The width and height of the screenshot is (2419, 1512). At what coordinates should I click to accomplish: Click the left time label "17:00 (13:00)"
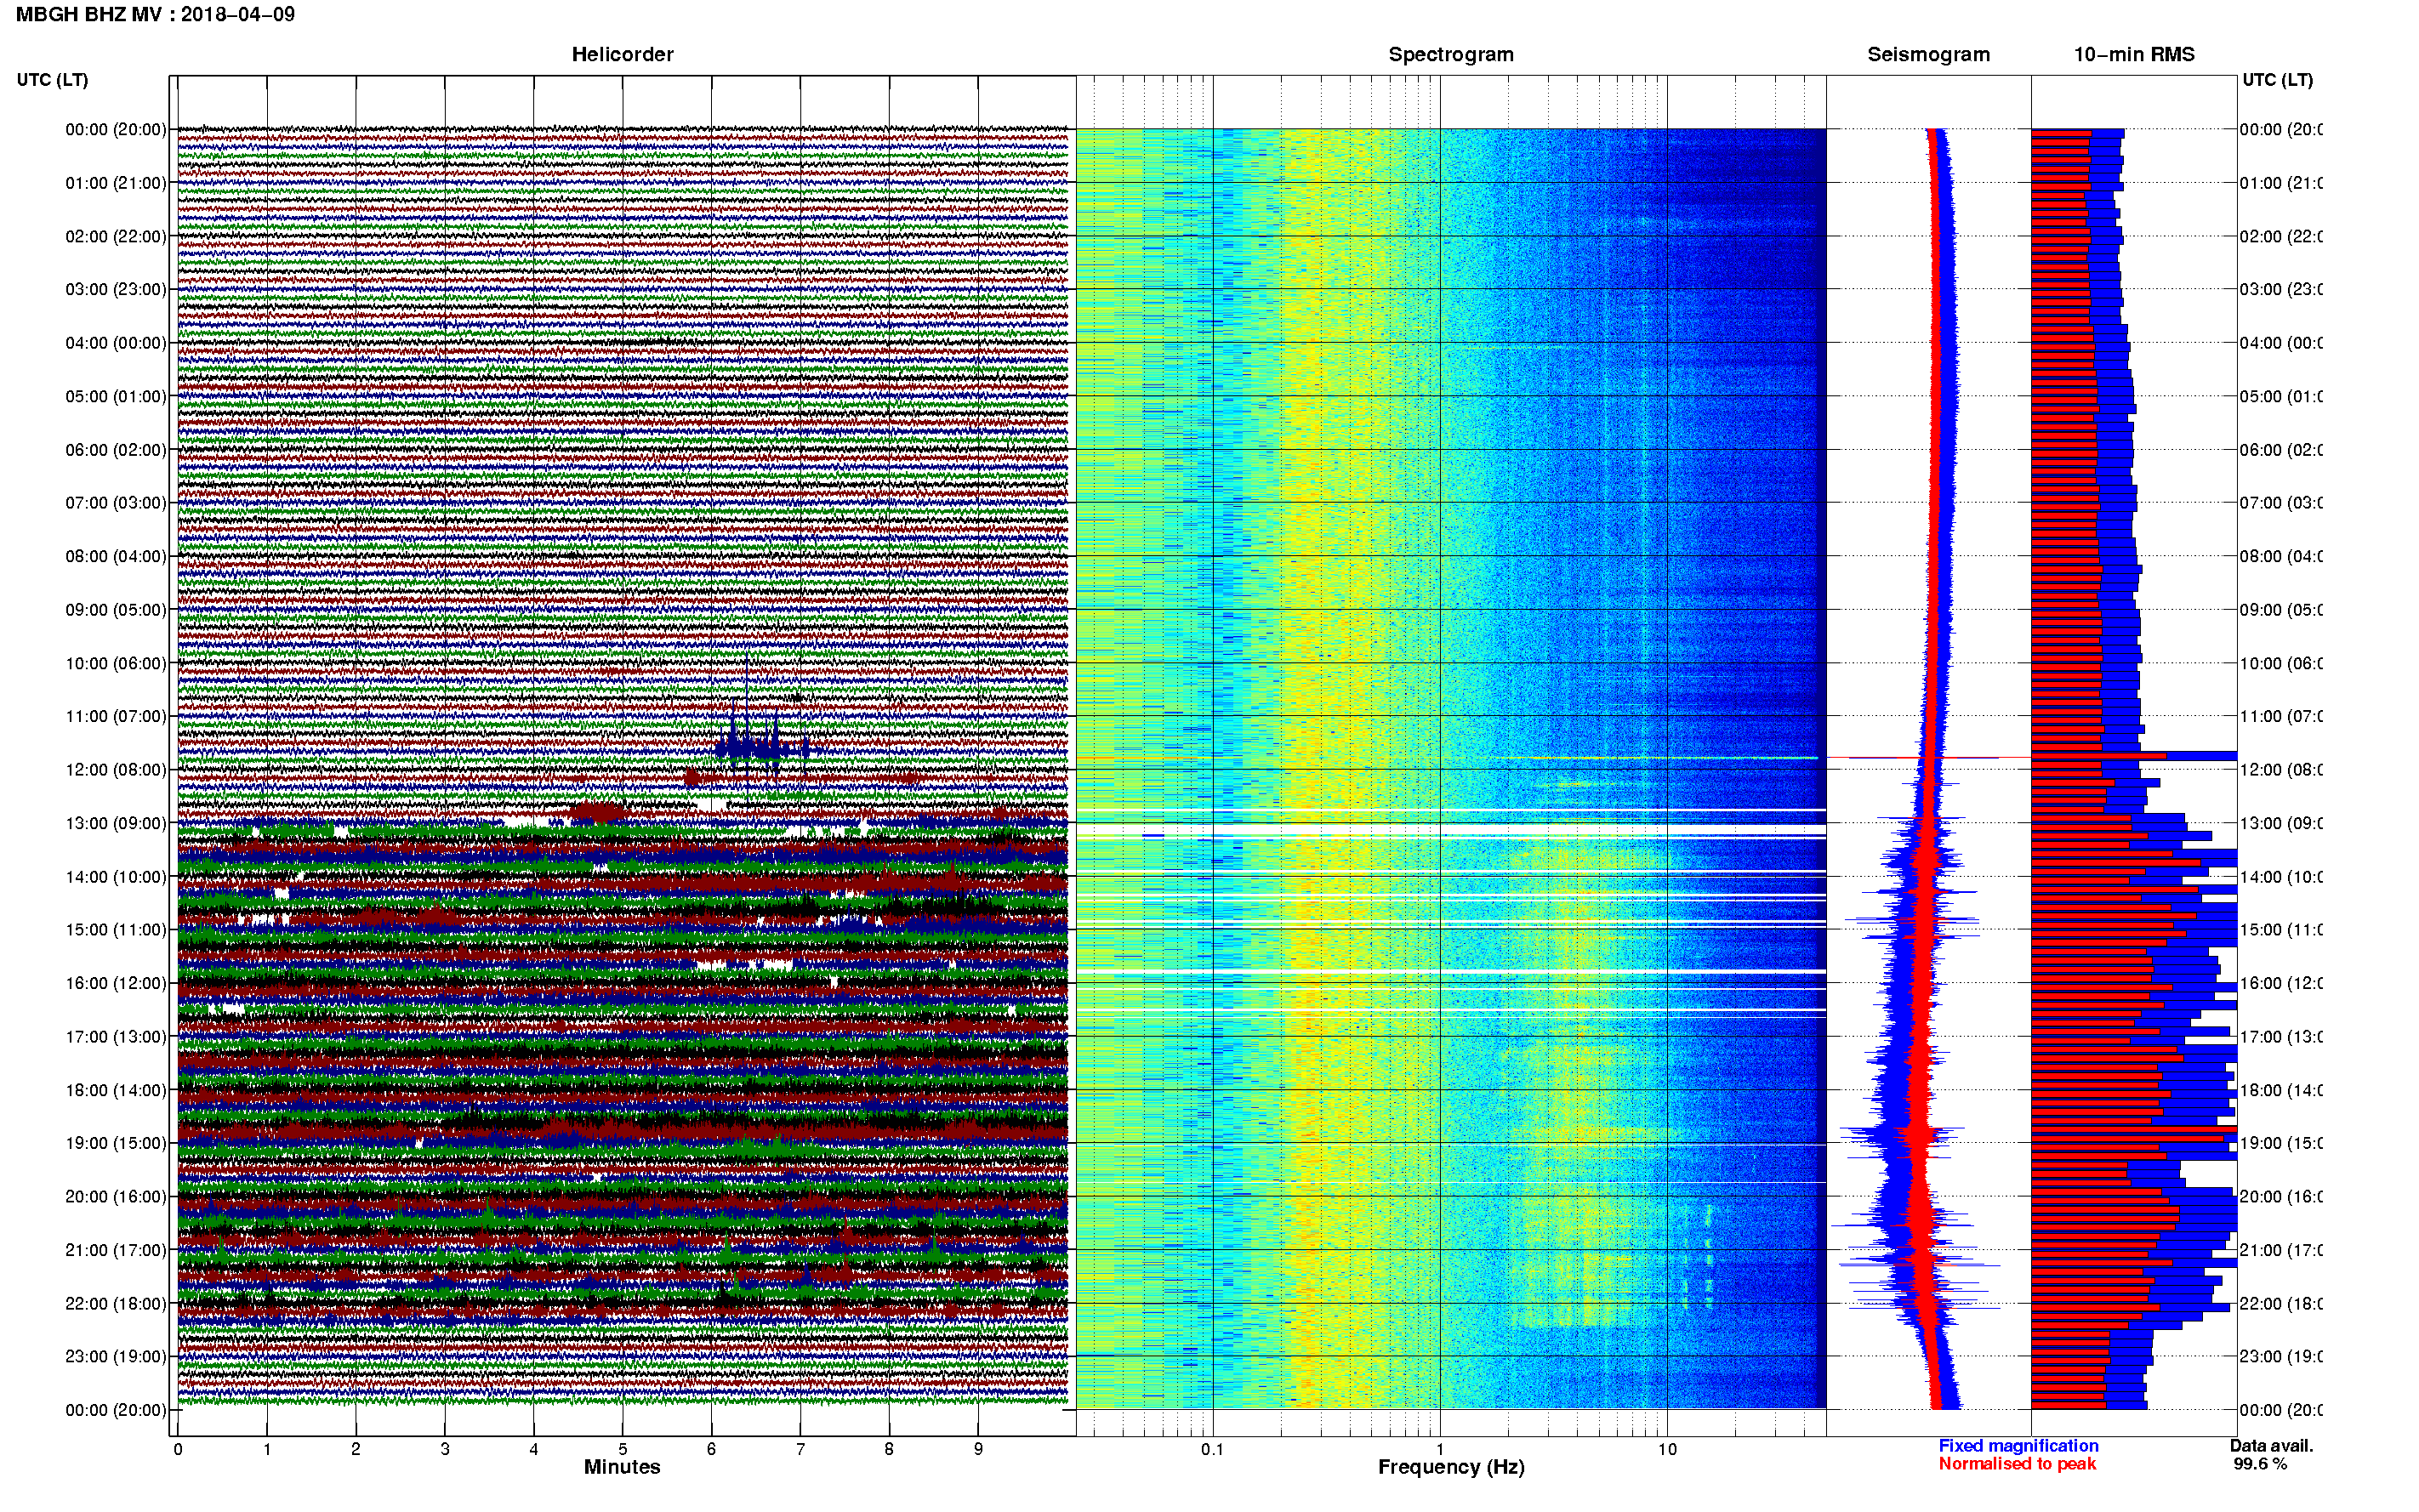click(x=116, y=1036)
